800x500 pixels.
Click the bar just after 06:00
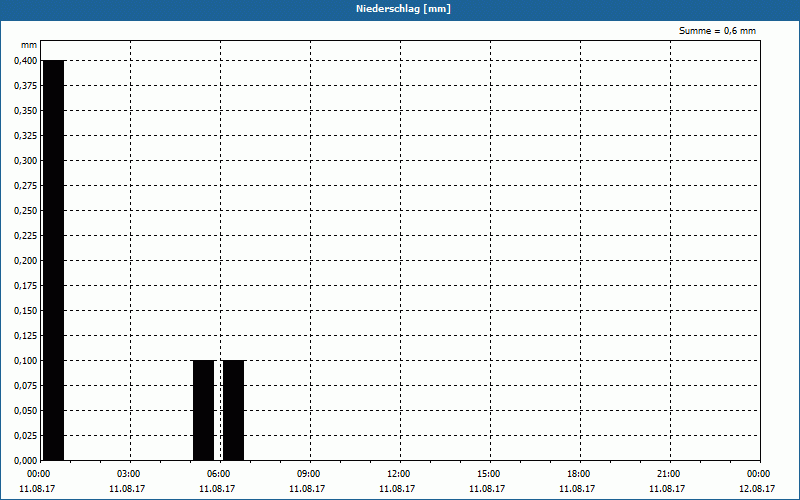coord(234,410)
